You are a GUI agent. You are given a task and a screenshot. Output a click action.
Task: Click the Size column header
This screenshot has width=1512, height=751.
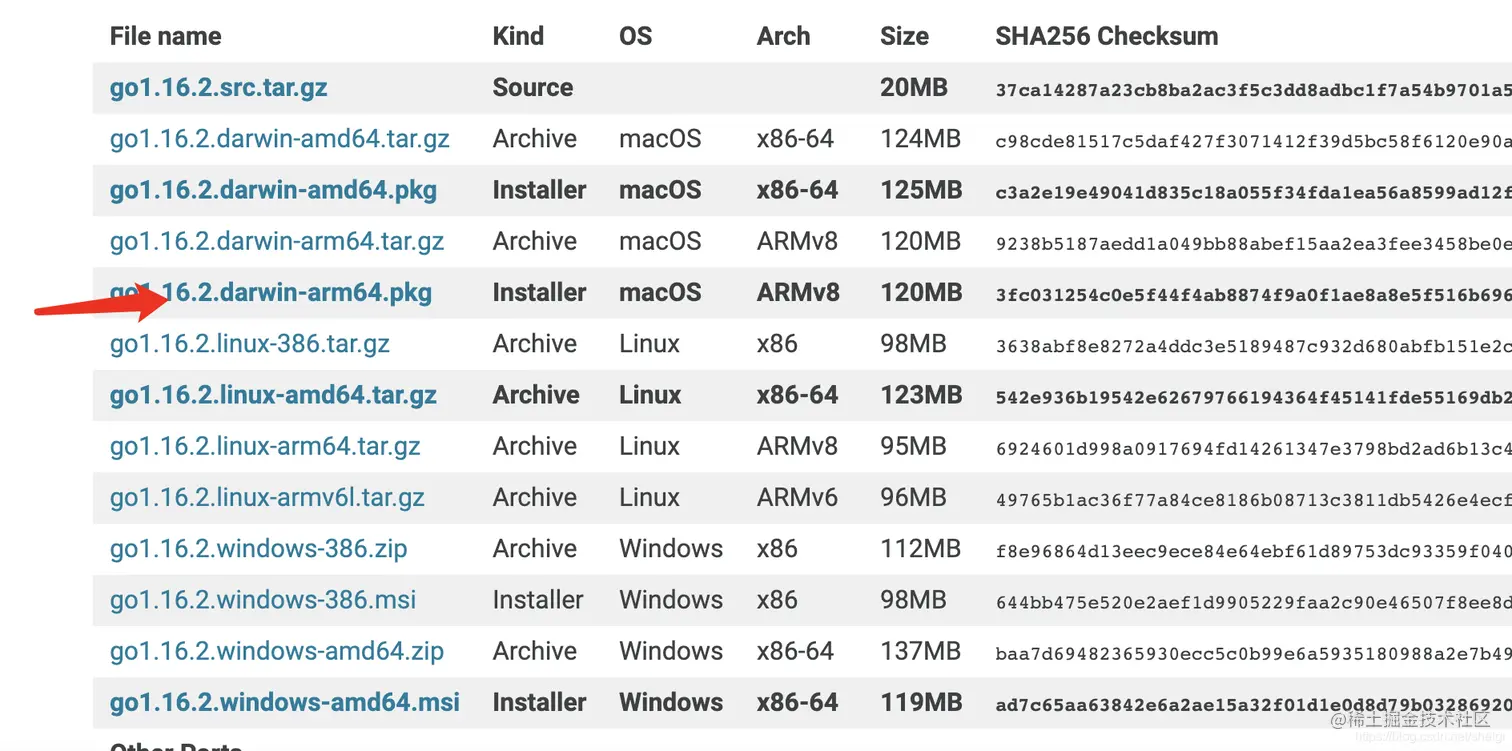pyautogui.click(x=904, y=37)
